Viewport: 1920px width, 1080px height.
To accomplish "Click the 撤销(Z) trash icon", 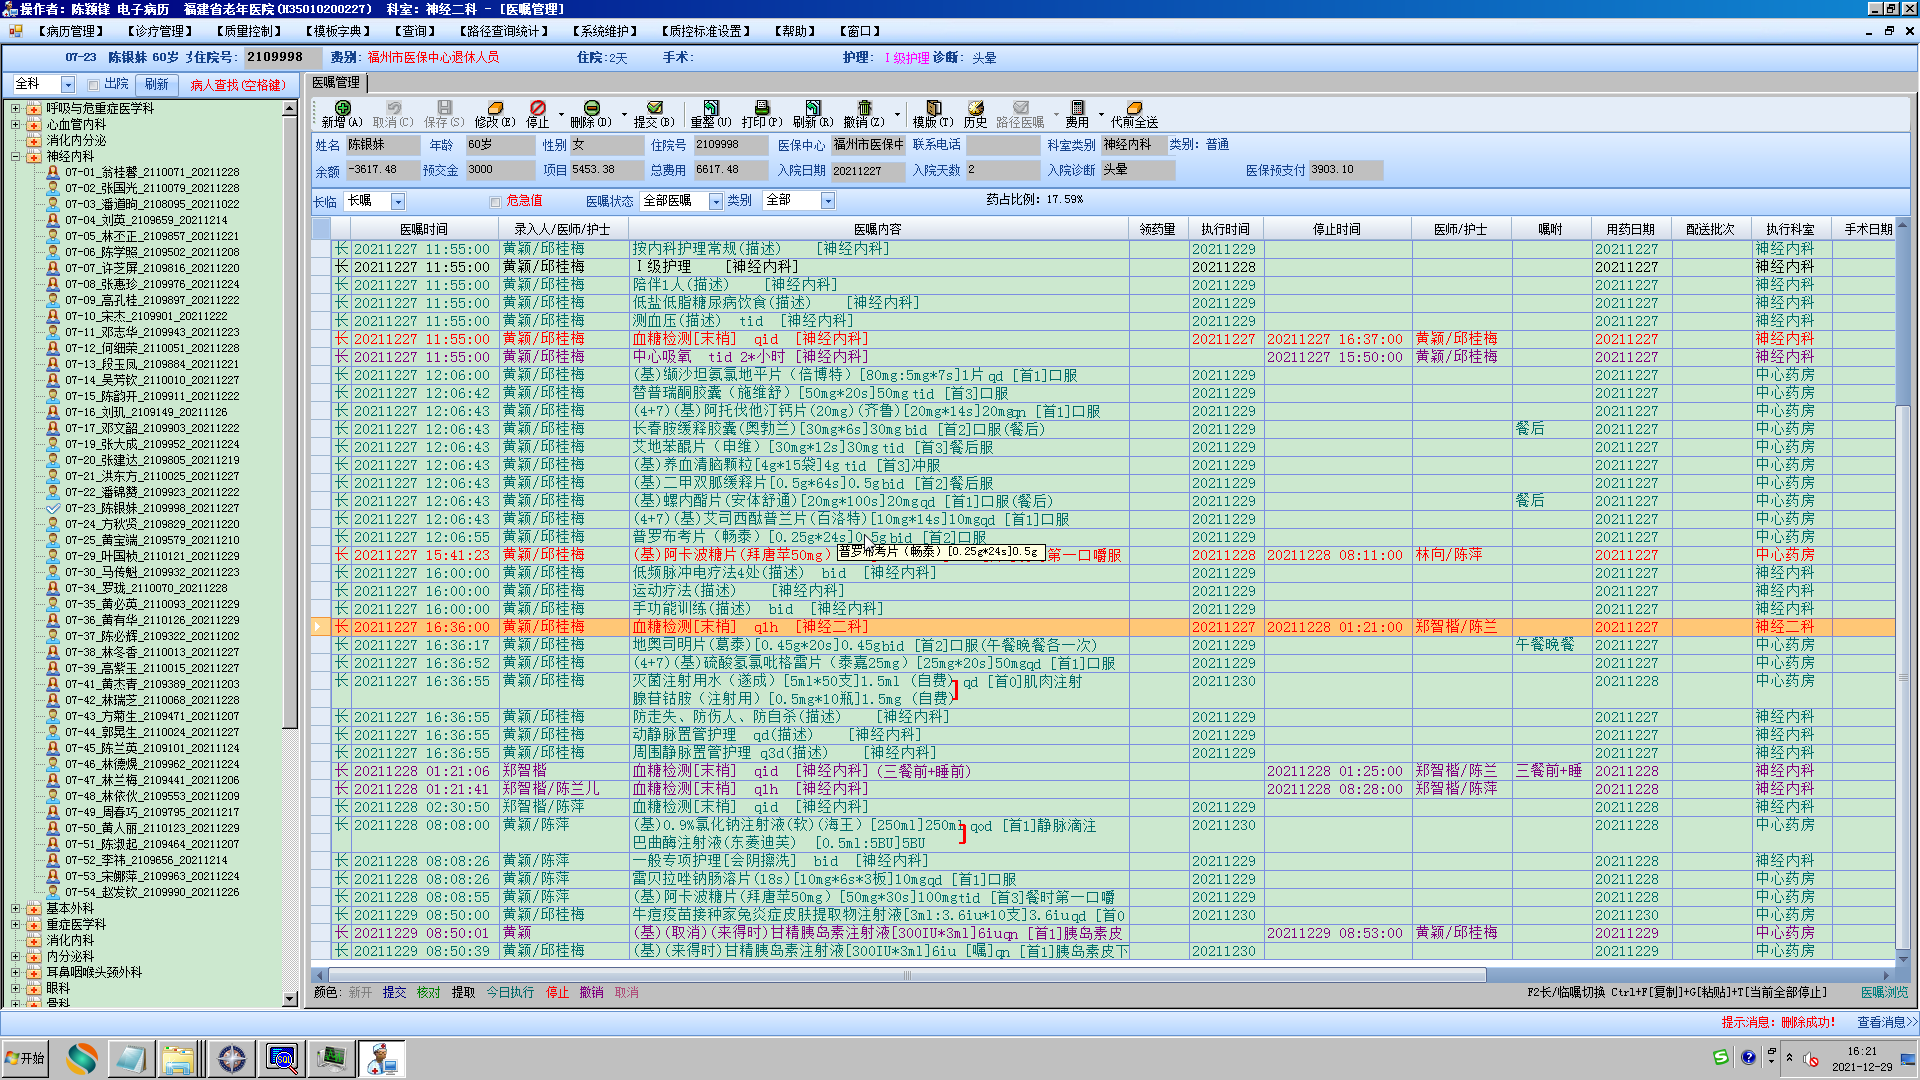I will click(x=864, y=108).
